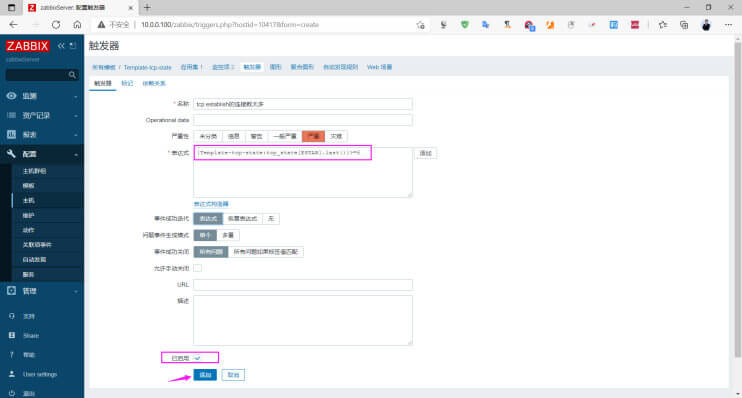The height and width of the screenshot is (398, 742).
Task: Click the page vertical scrollbar
Action: coord(737,199)
